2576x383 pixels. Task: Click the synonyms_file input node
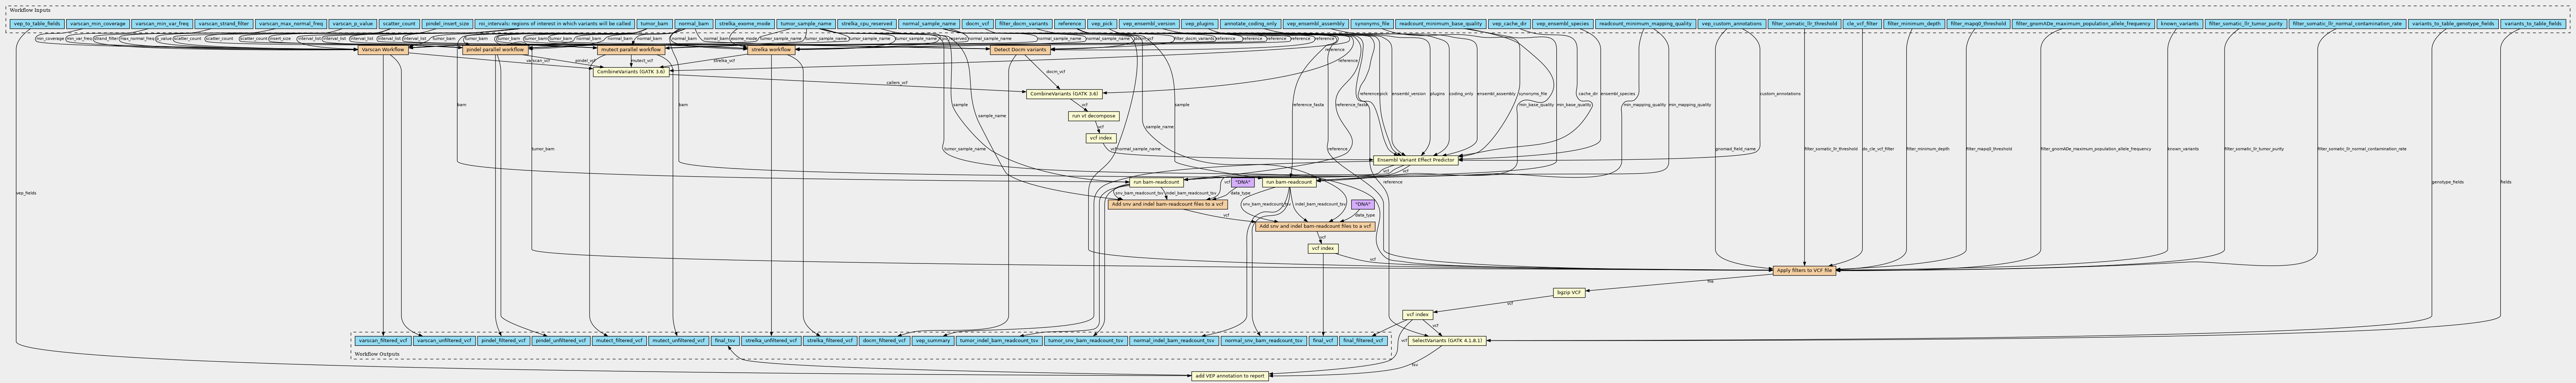click(x=1372, y=23)
